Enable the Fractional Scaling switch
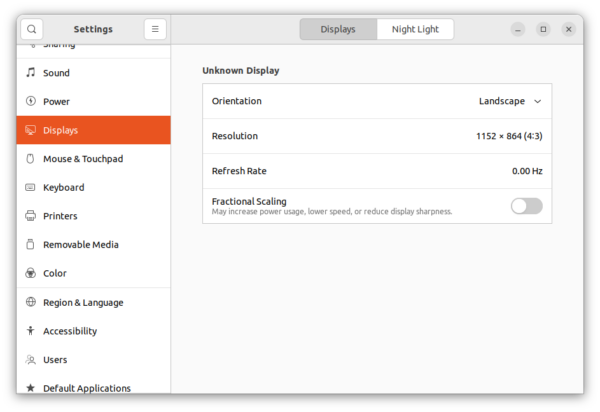Image resolution: width=600 pixels, height=412 pixels. tap(526, 206)
